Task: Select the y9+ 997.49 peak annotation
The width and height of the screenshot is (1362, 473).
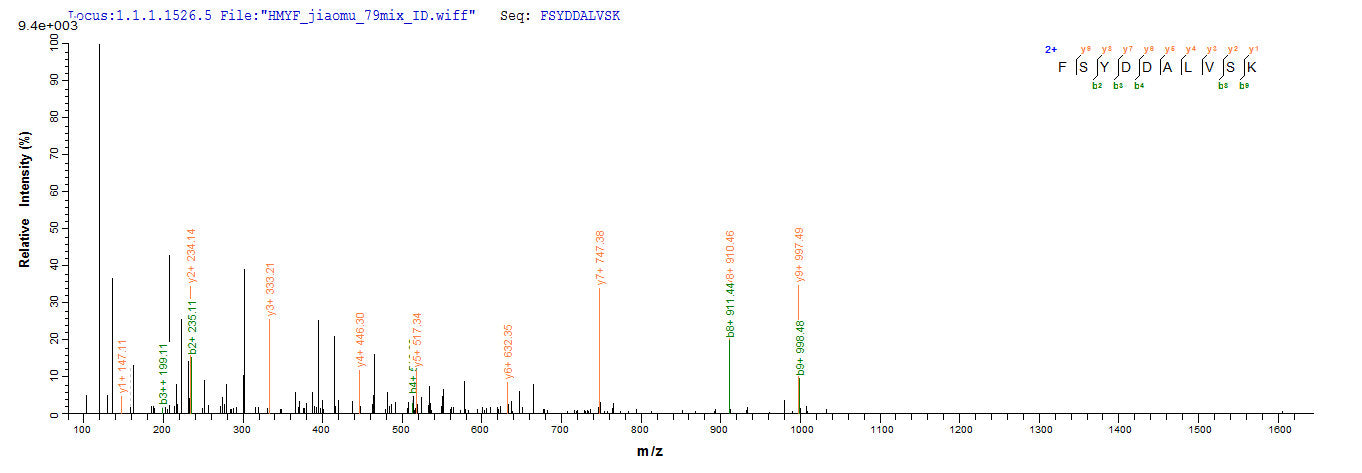Action: [x=799, y=255]
